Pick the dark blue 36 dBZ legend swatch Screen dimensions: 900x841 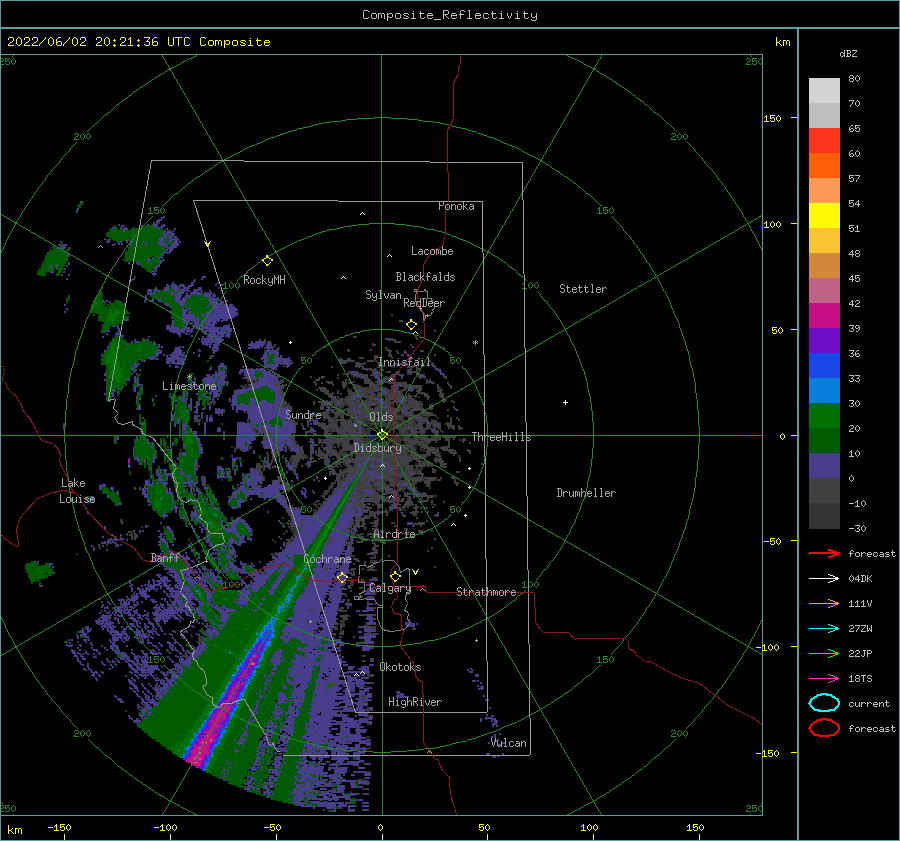point(824,366)
